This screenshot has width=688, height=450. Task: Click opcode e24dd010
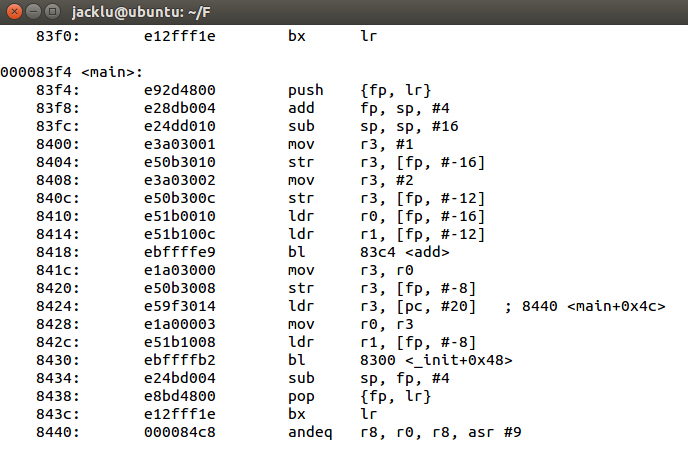(x=179, y=126)
